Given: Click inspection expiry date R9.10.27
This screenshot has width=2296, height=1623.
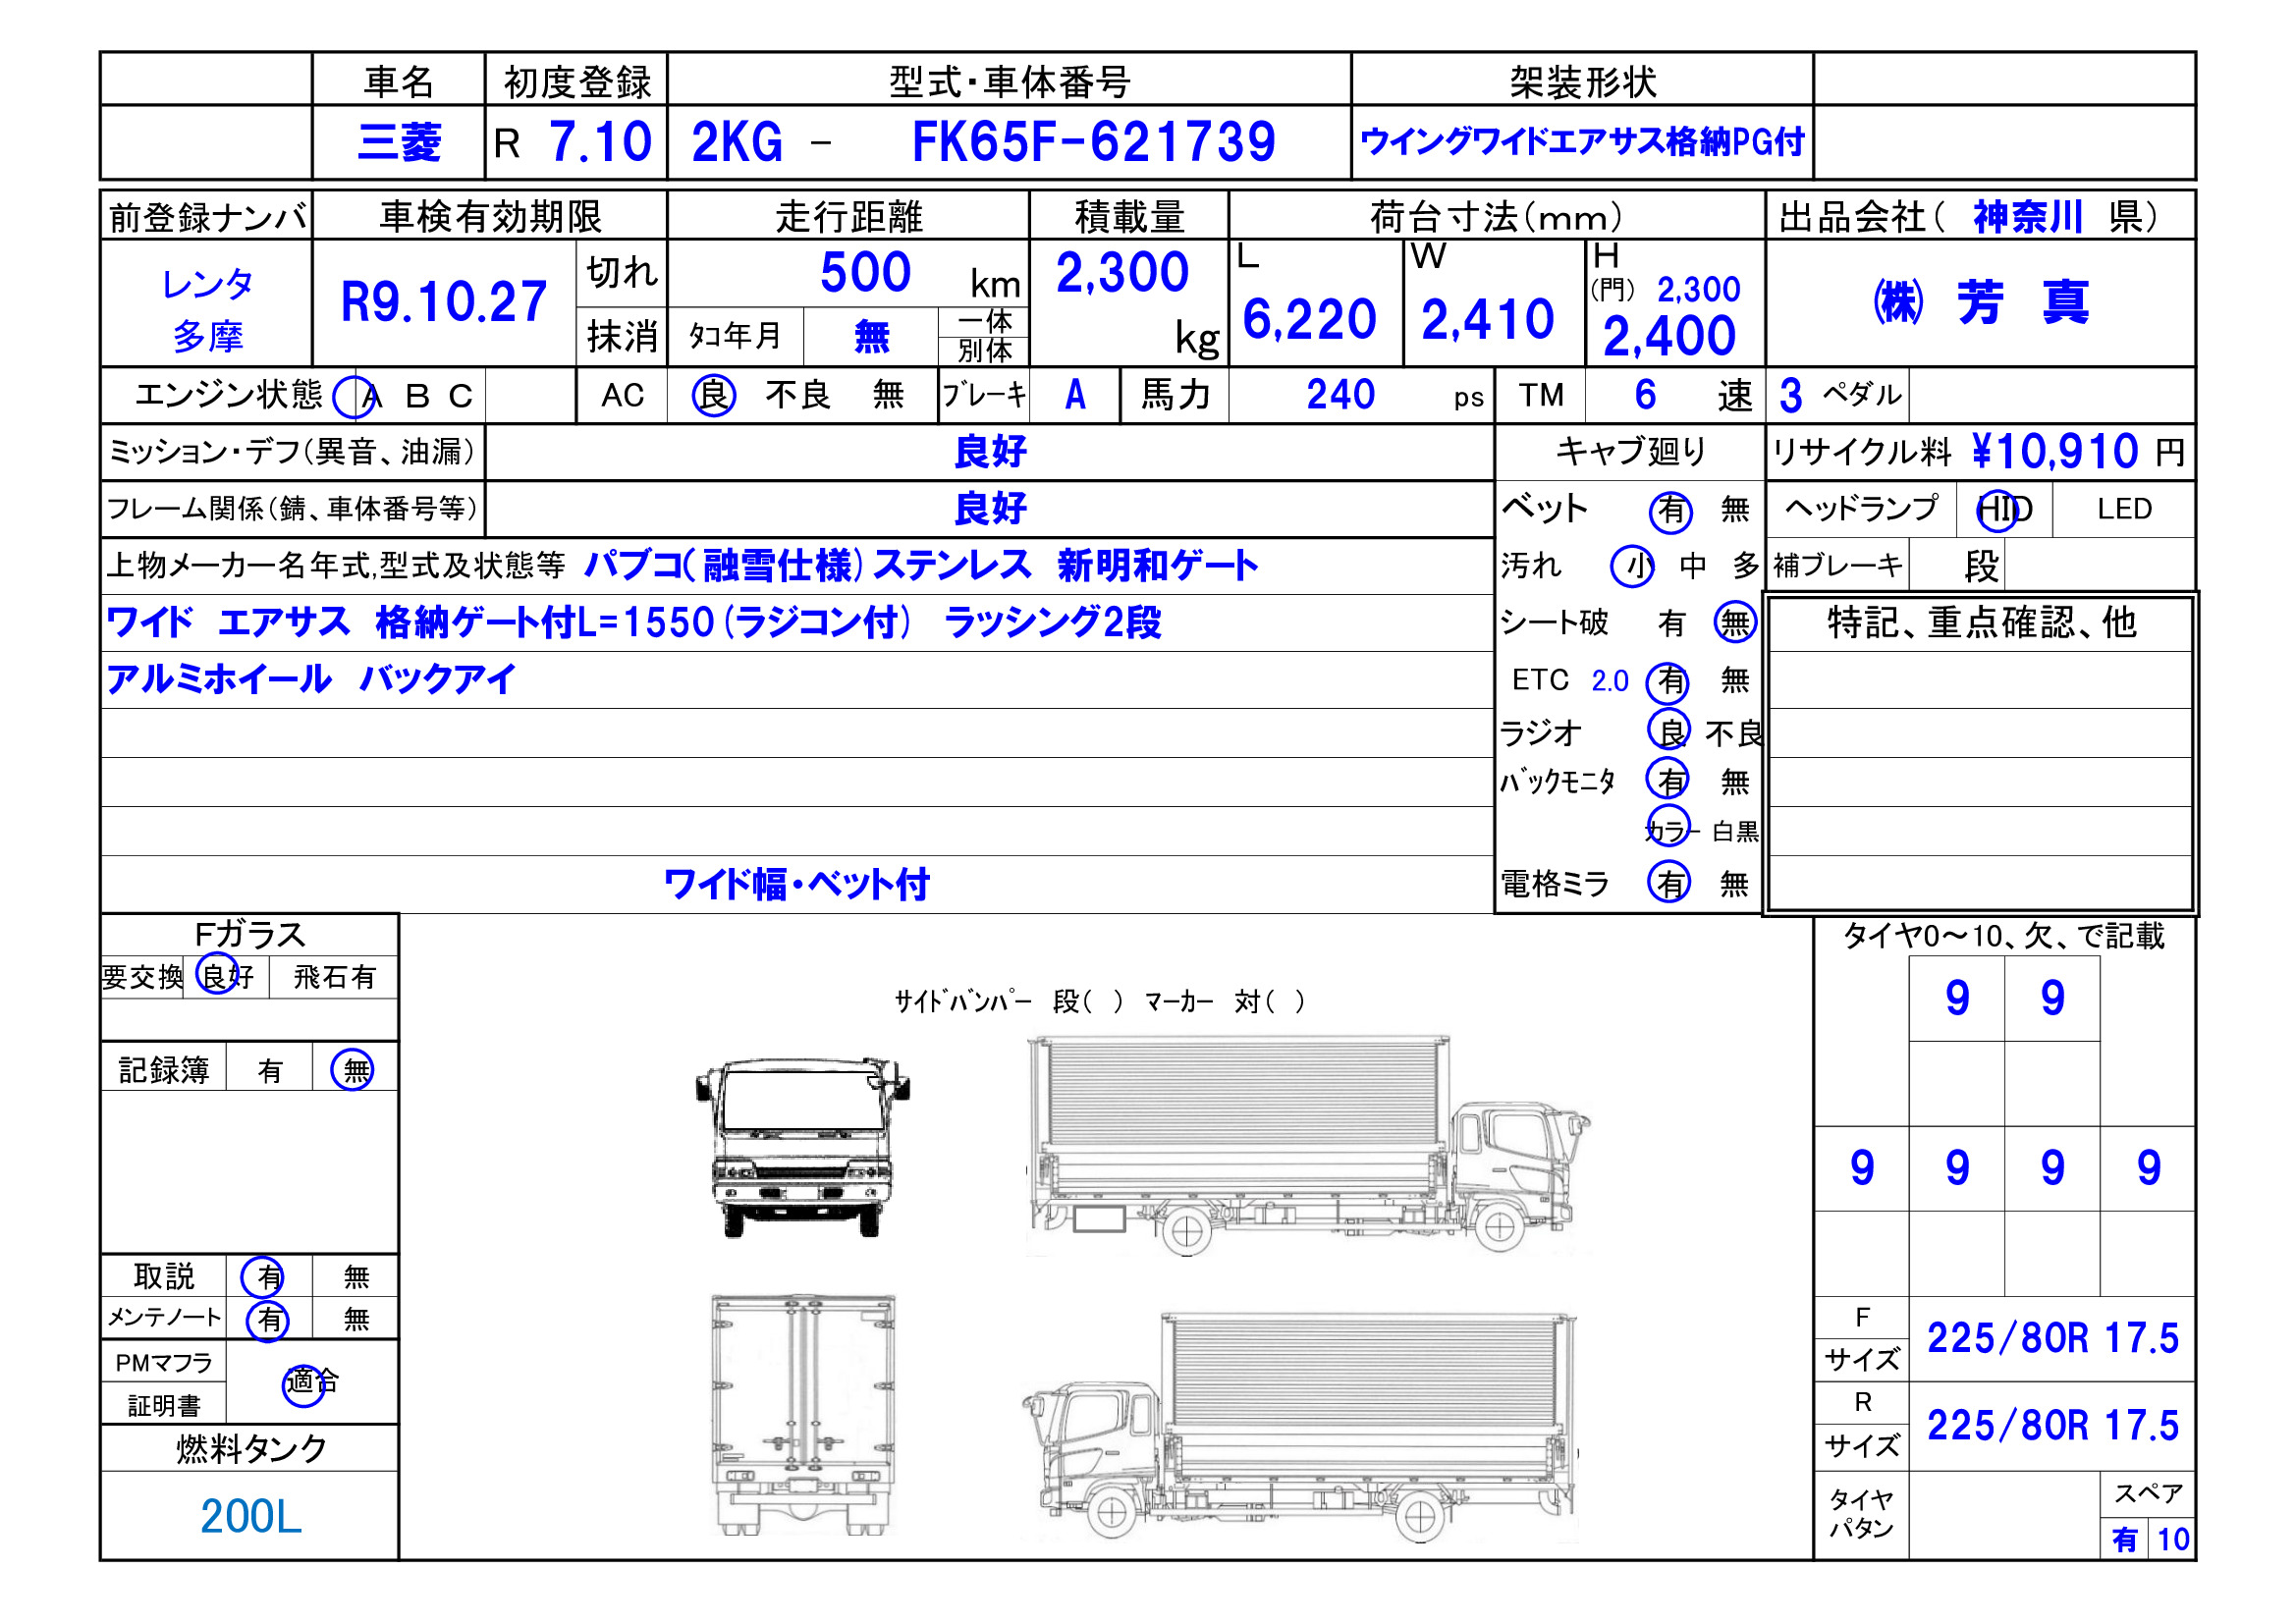Looking at the screenshot, I should click(x=444, y=302).
